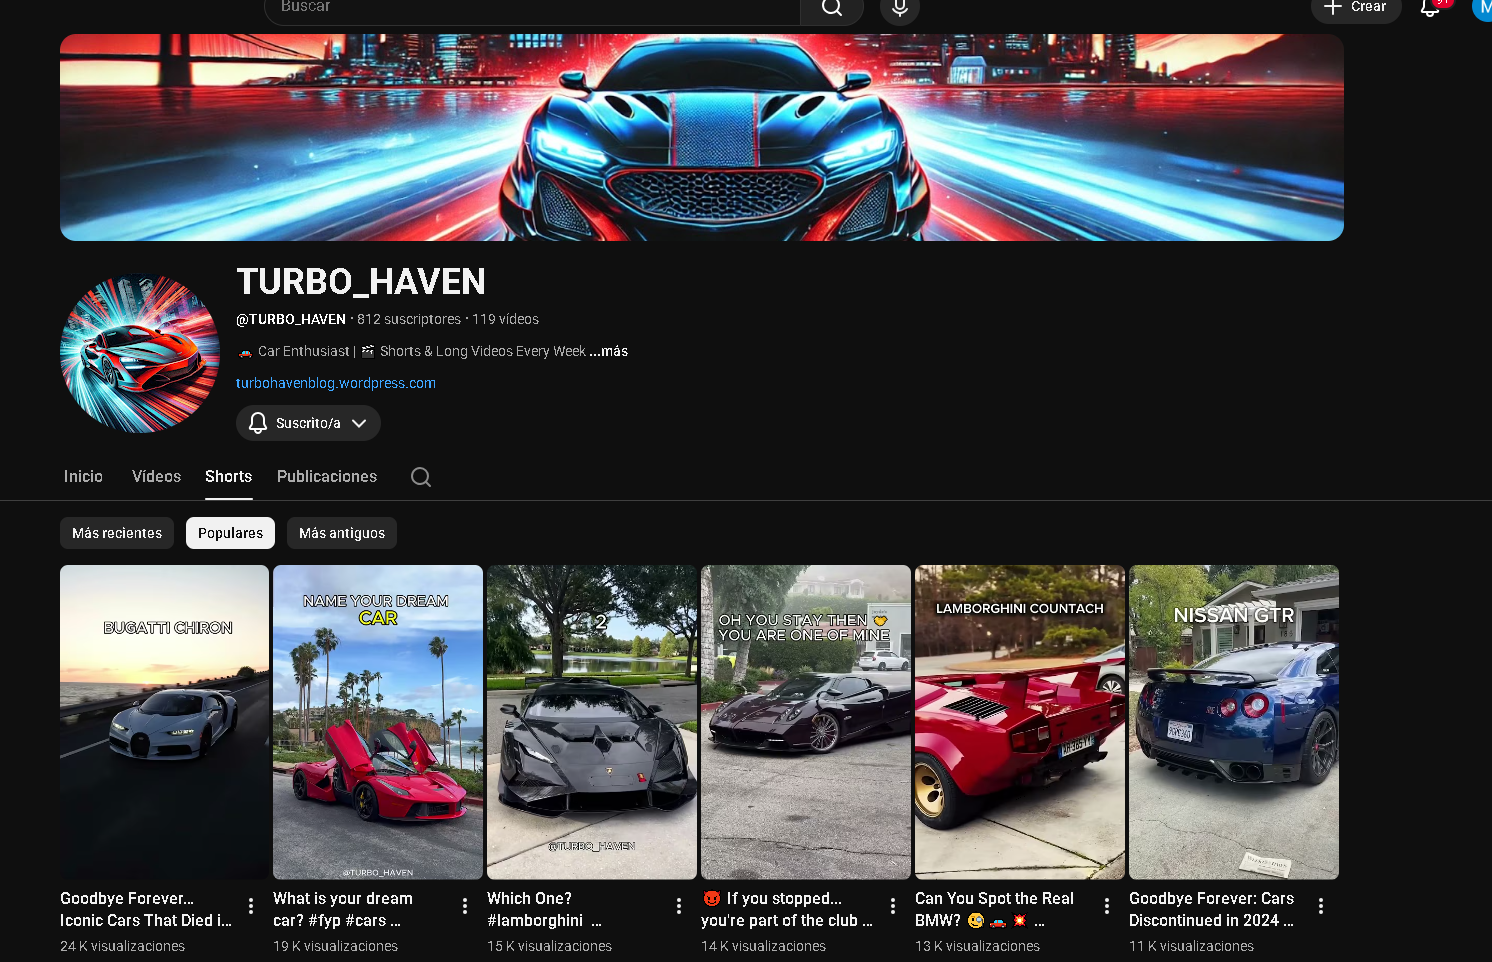Image resolution: width=1492 pixels, height=962 pixels.
Task: Open options menu for the Lamborghini Countach short
Action: coord(1106,905)
